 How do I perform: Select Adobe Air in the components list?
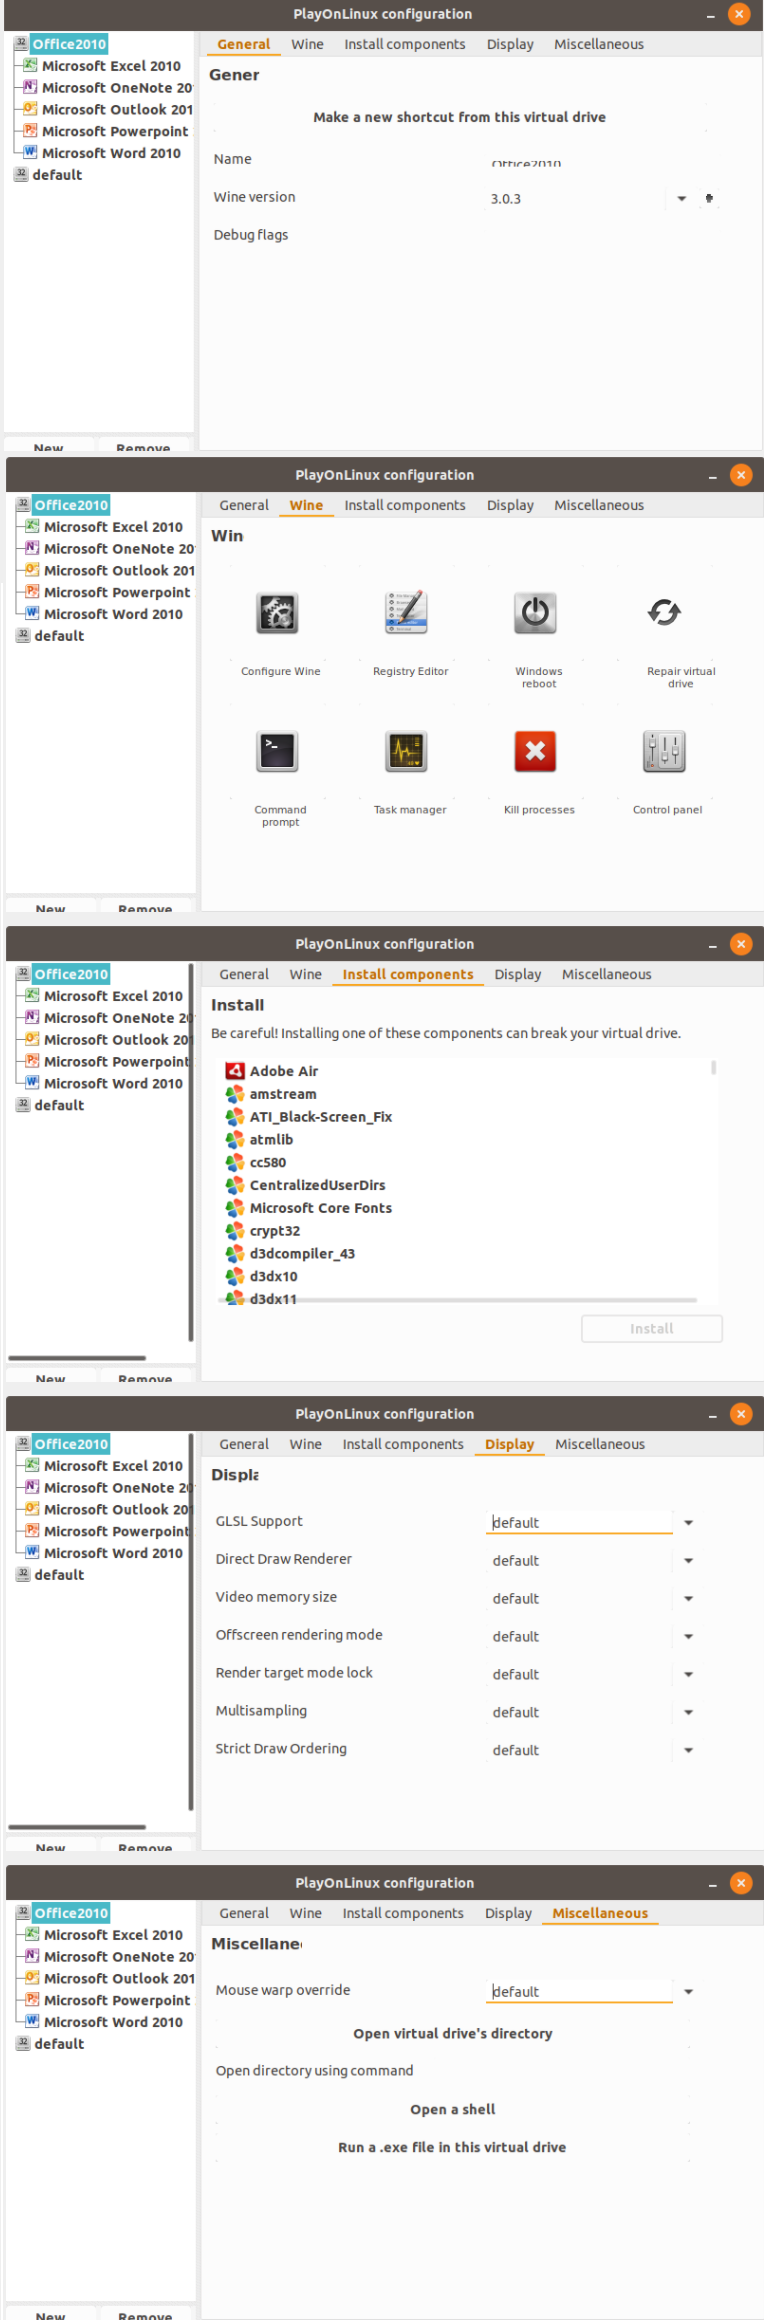click(x=284, y=1071)
